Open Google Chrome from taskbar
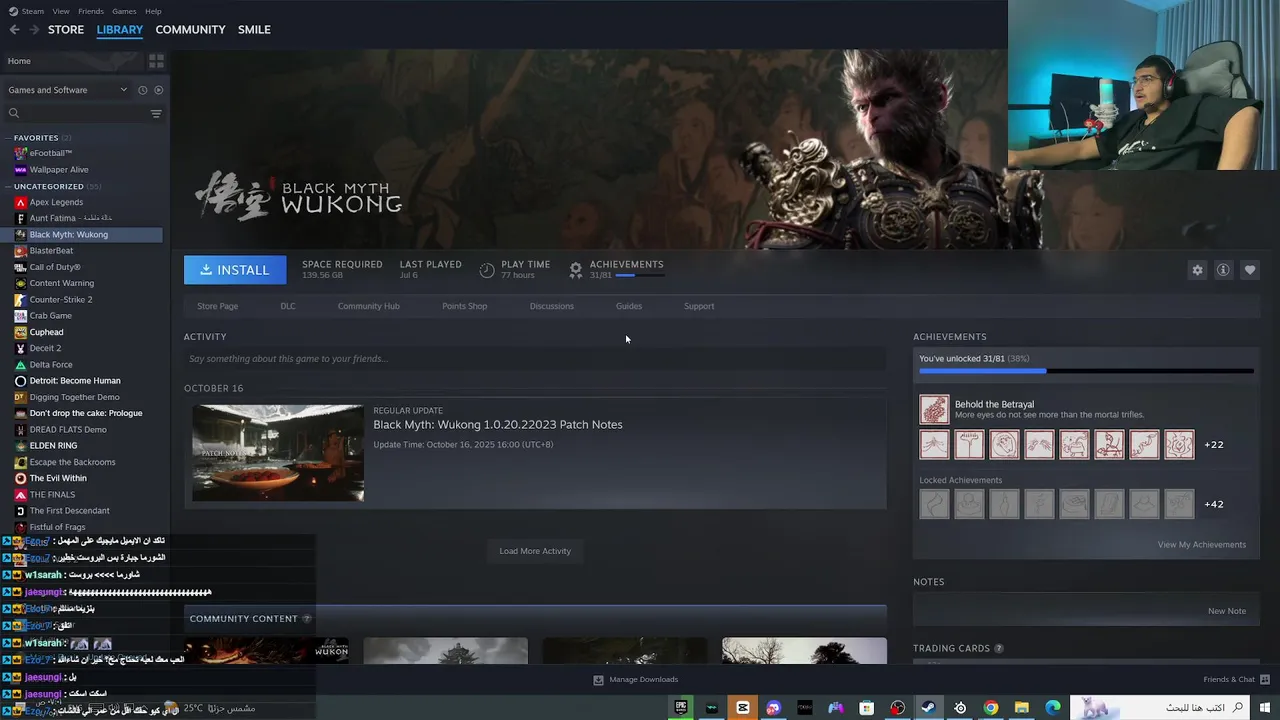The image size is (1280, 720). 991,707
